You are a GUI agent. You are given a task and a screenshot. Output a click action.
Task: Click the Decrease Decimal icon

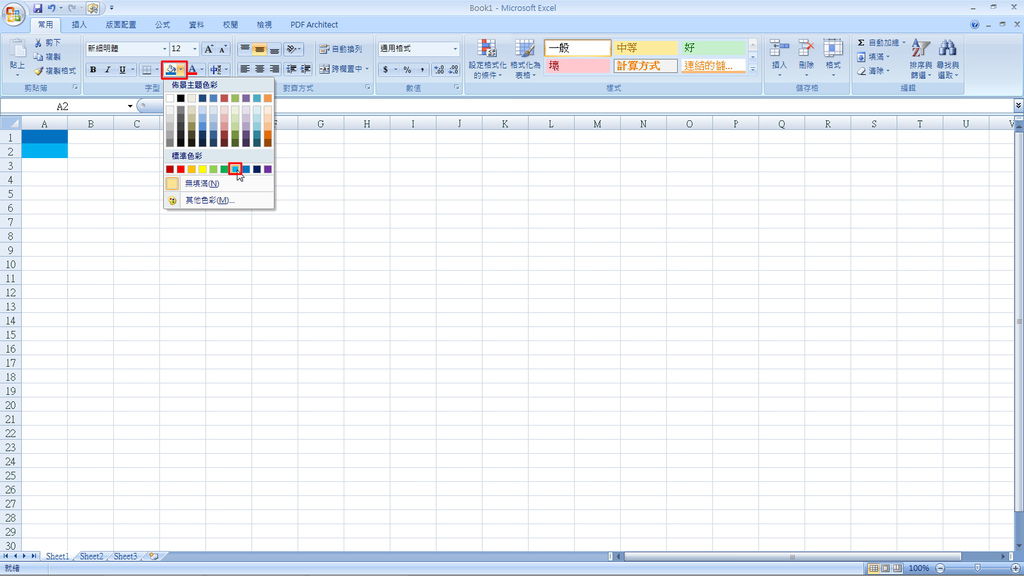click(453, 69)
